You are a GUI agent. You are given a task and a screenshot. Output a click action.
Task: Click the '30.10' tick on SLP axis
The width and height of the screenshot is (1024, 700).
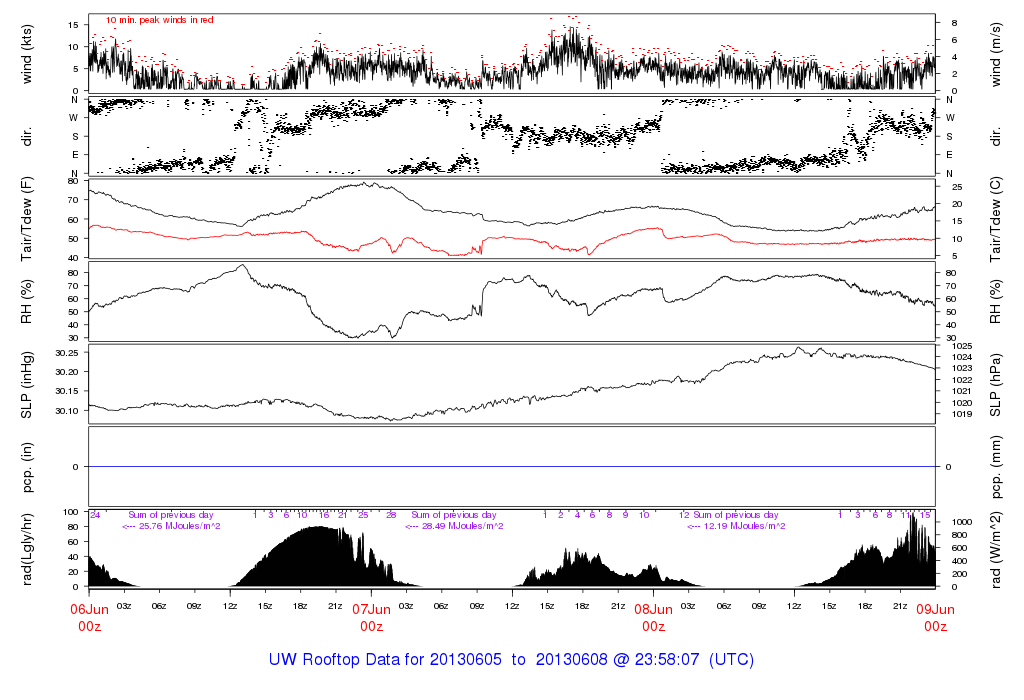(67, 411)
